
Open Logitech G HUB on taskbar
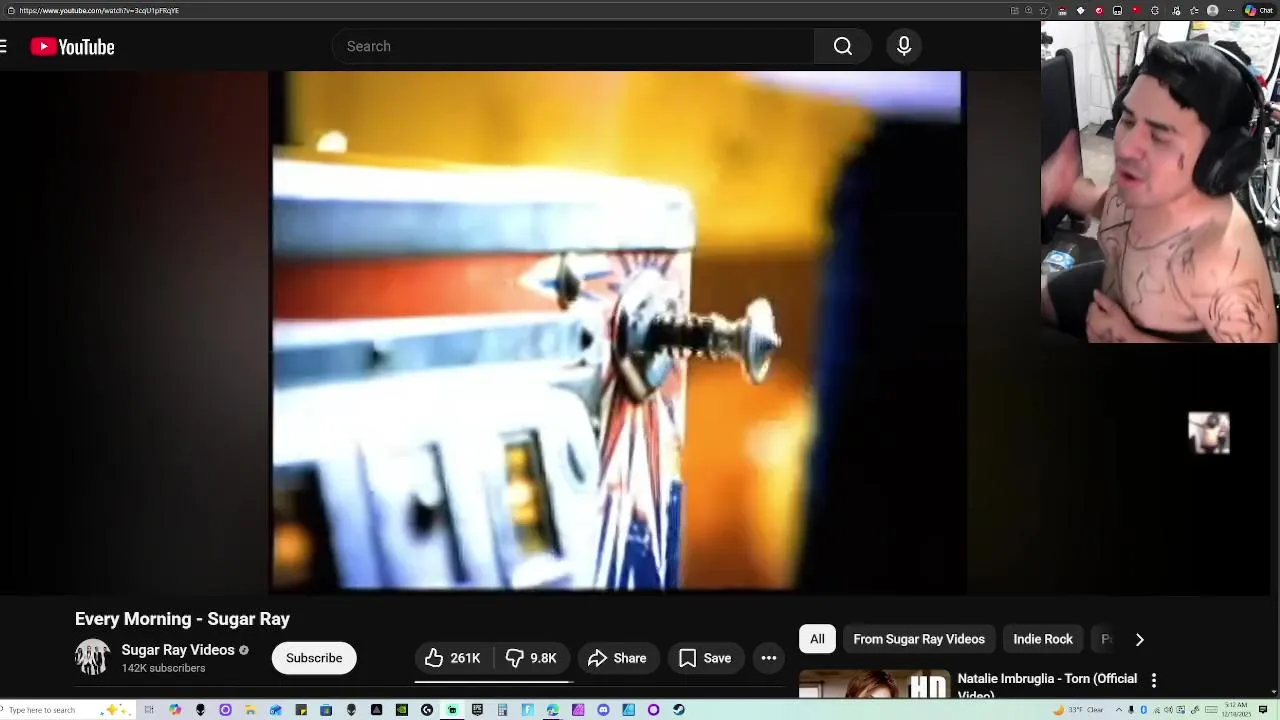click(427, 710)
